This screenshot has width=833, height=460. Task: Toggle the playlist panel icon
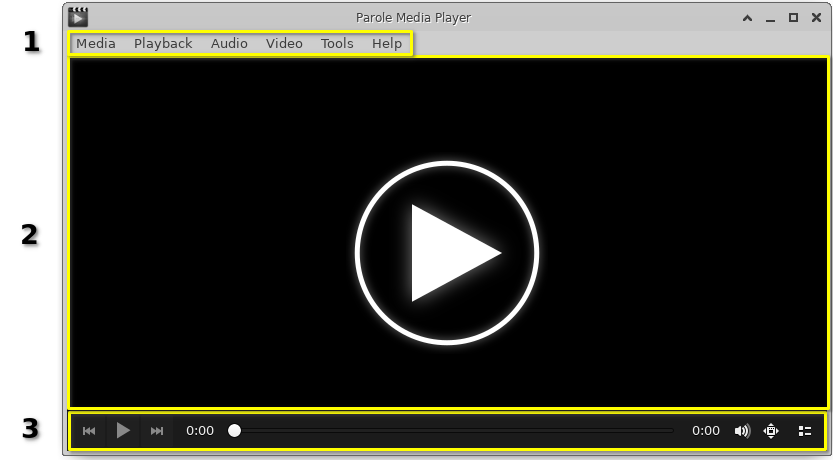click(x=804, y=431)
